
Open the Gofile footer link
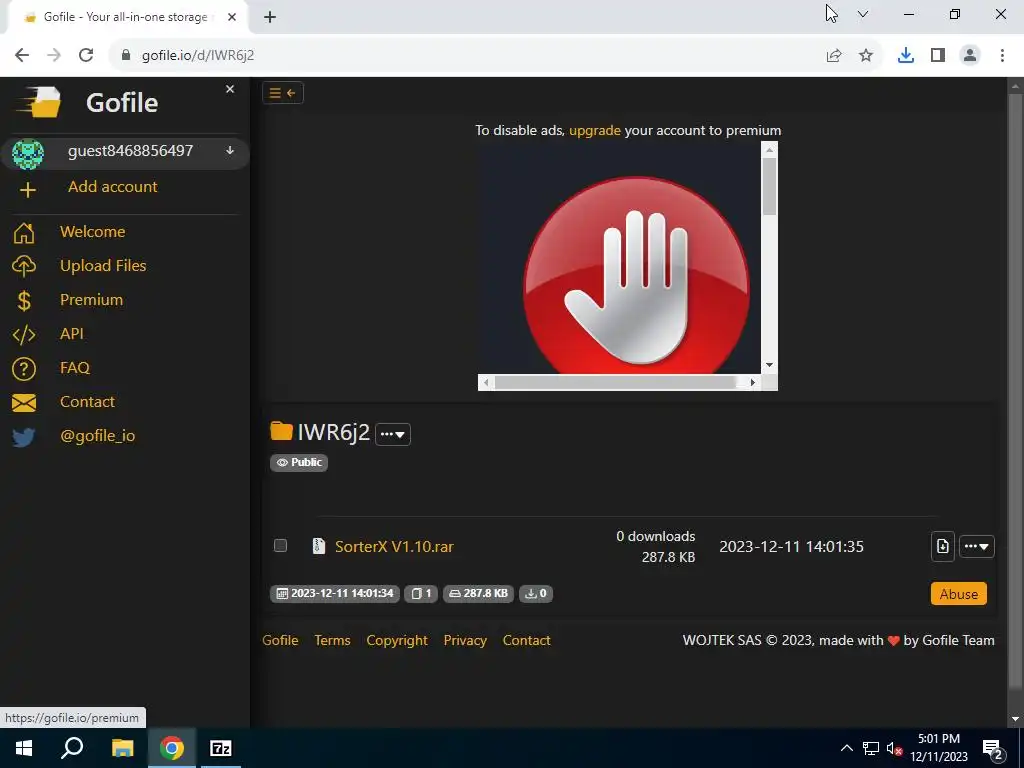click(x=280, y=641)
